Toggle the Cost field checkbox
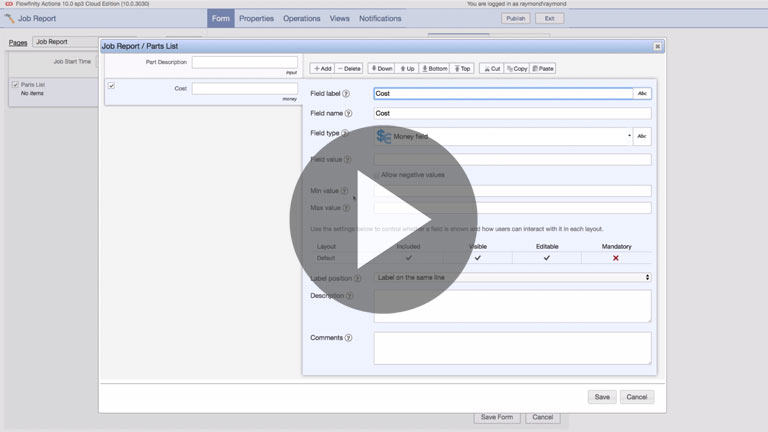 pyautogui.click(x=111, y=86)
